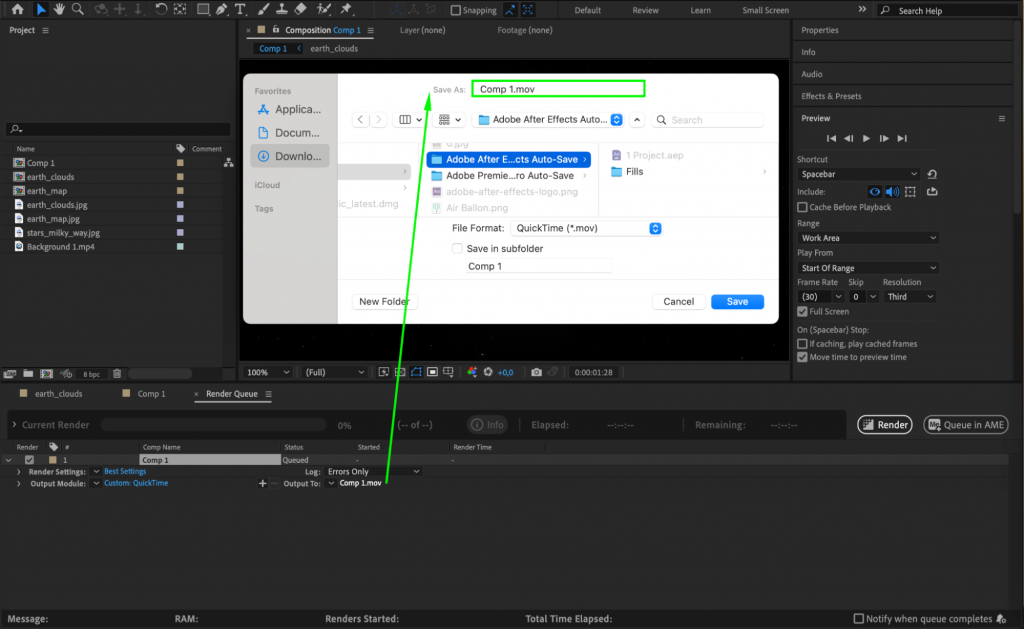Expand the Render Settings row
Viewport: 1024px width, 629px height.
pos(19,471)
